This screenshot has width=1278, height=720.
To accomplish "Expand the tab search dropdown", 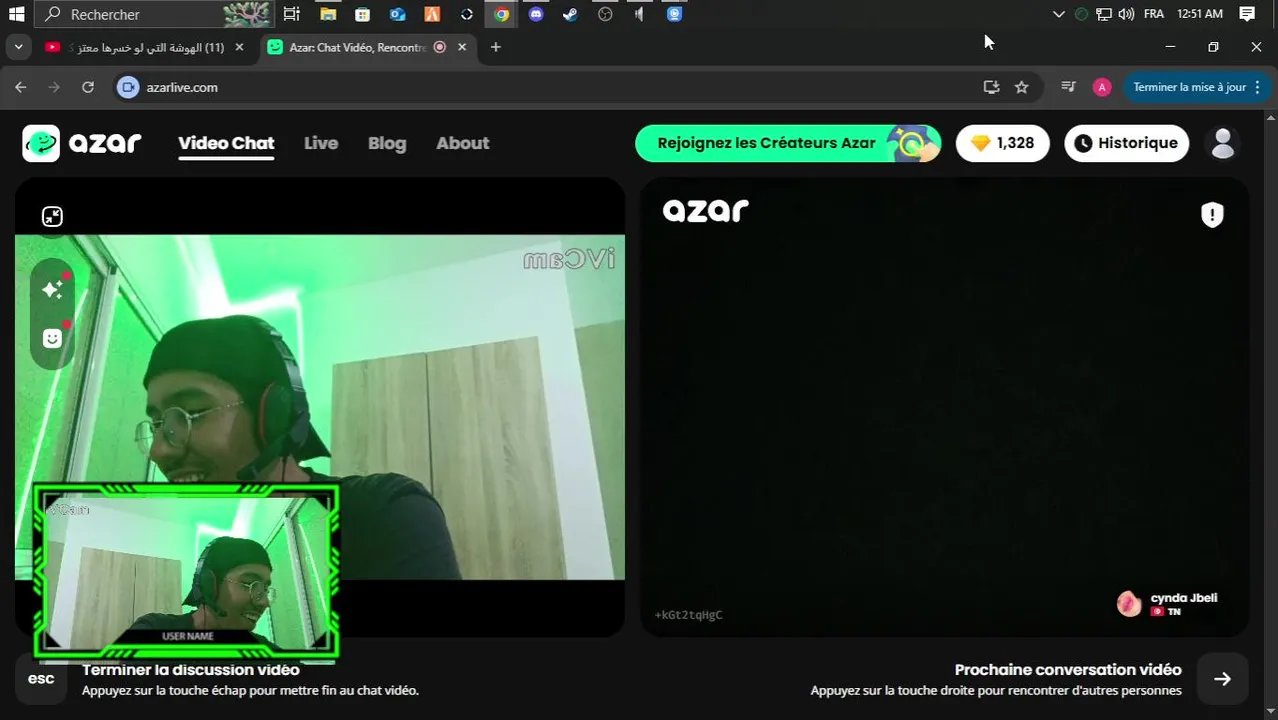I will [x=18, y=47].
